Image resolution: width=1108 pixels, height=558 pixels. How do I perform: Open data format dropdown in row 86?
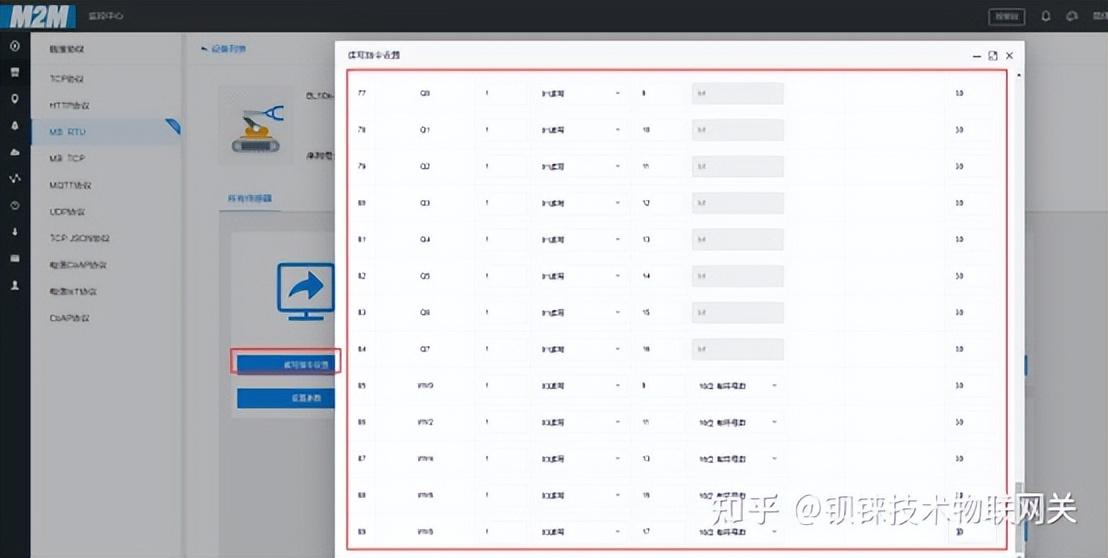click(738, 422)
